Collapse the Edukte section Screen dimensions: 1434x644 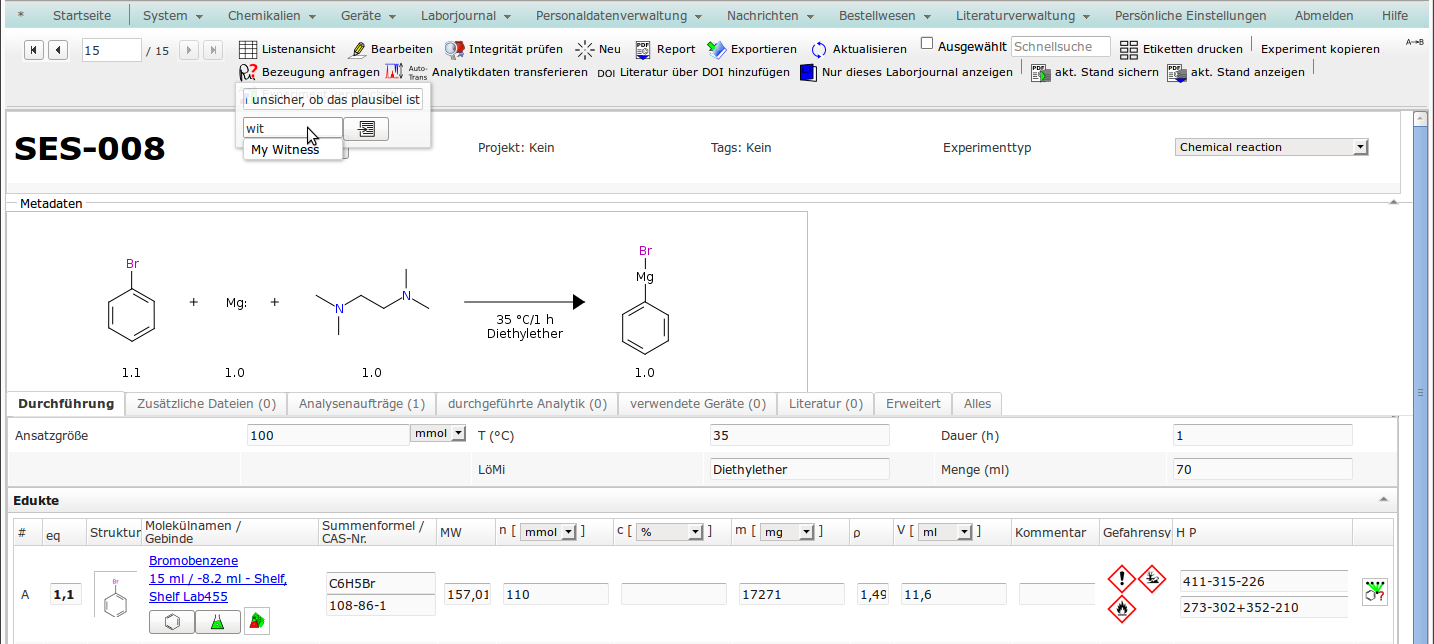click(x=1384, y=499)
